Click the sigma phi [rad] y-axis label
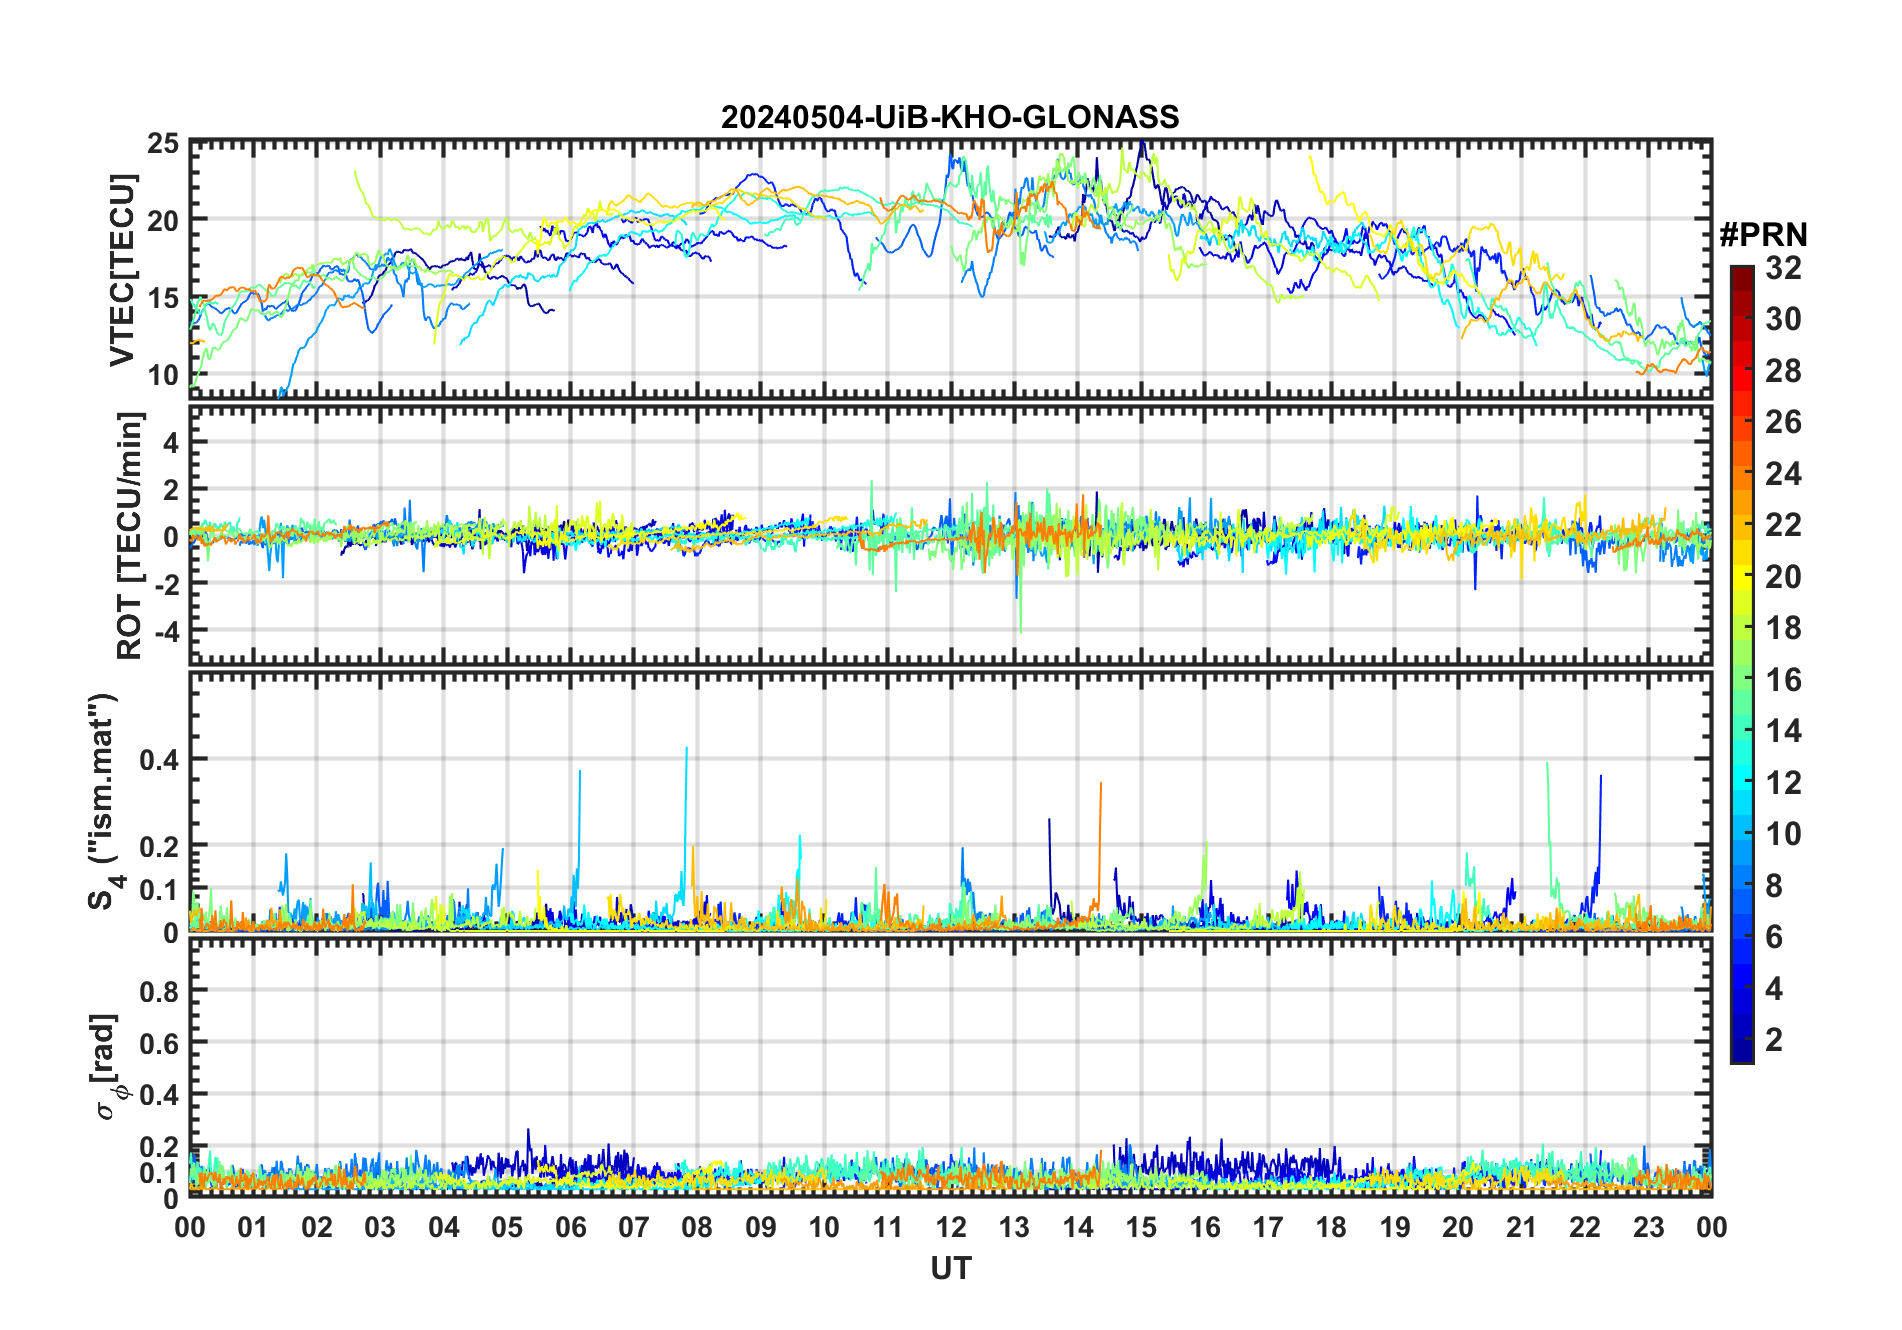The image size is (1902, 1330). point(105,1066)
